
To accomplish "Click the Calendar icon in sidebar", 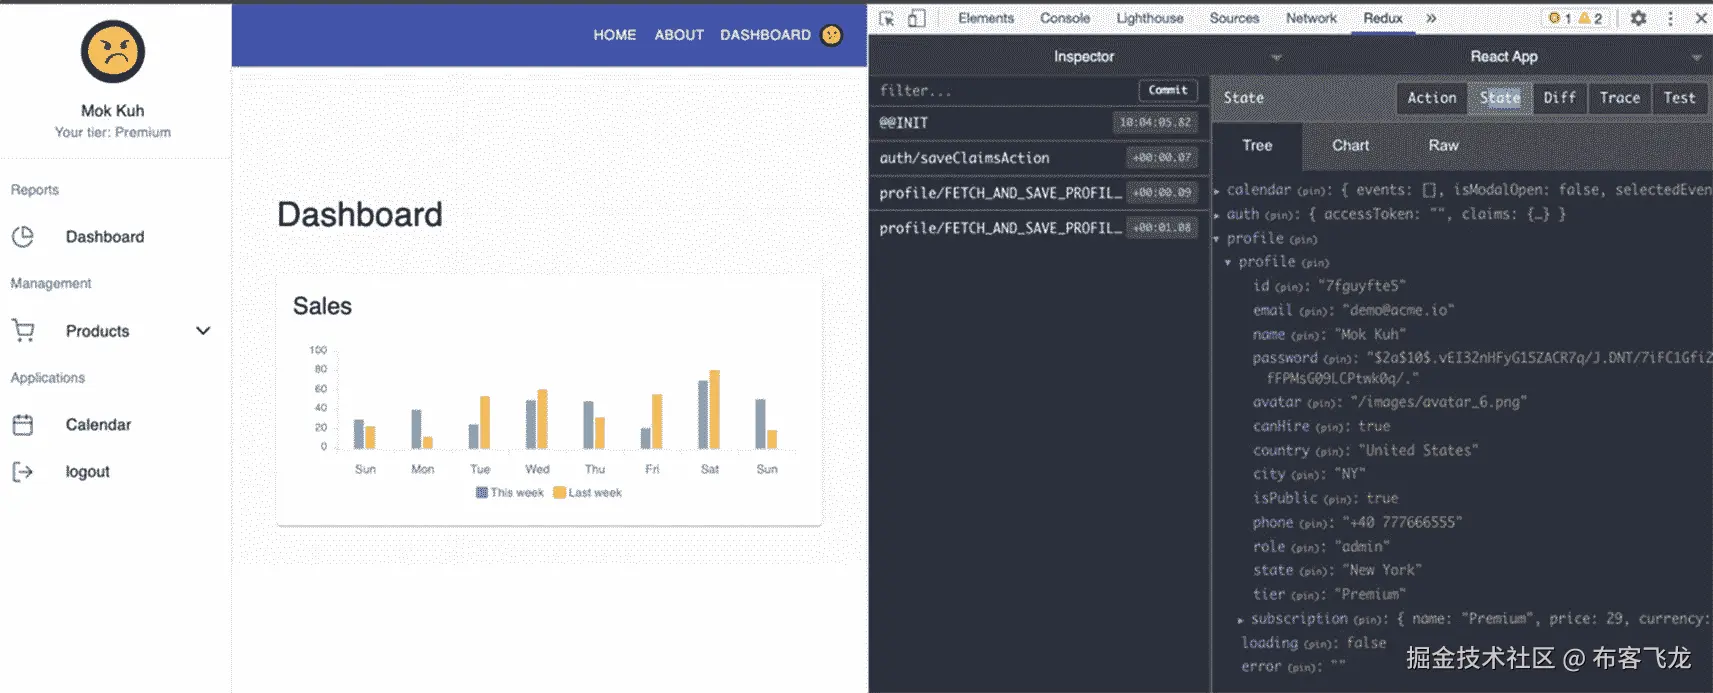I will pos(23,425).
